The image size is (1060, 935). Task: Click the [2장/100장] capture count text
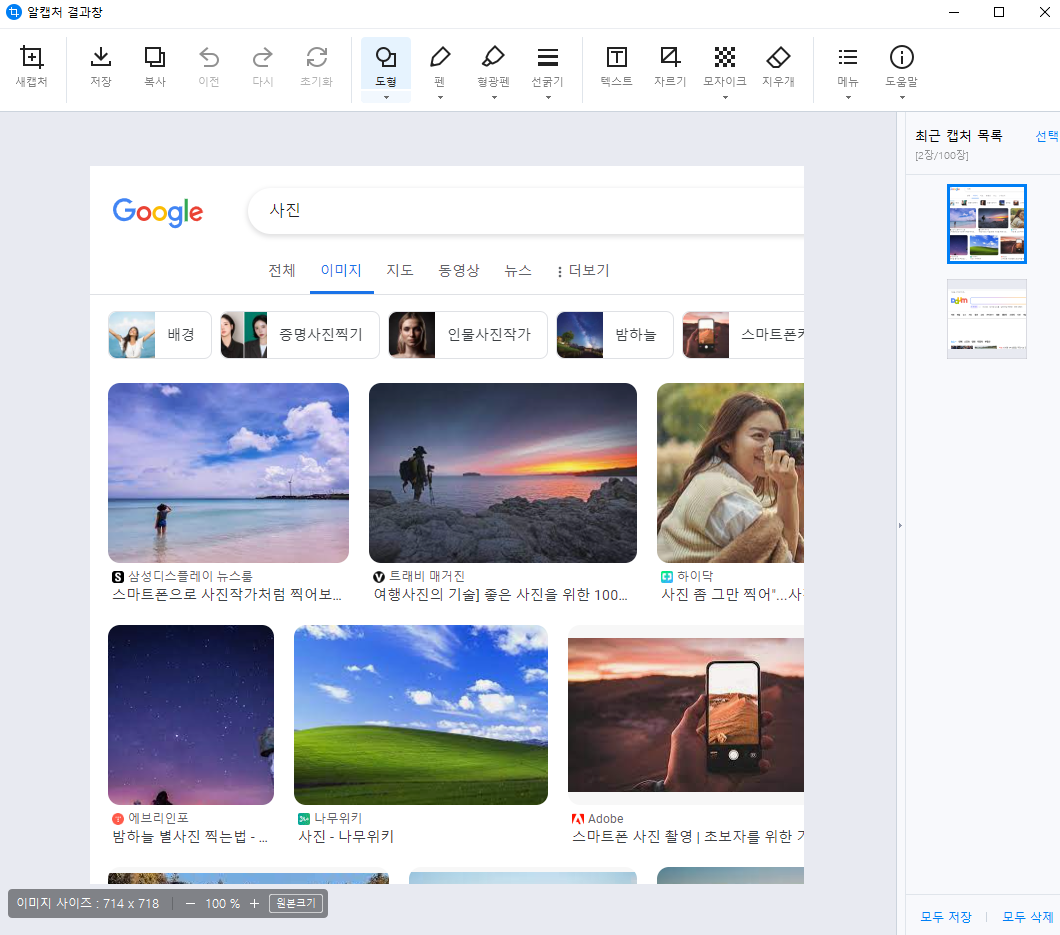pyautogui.click(x=942, y=155)
